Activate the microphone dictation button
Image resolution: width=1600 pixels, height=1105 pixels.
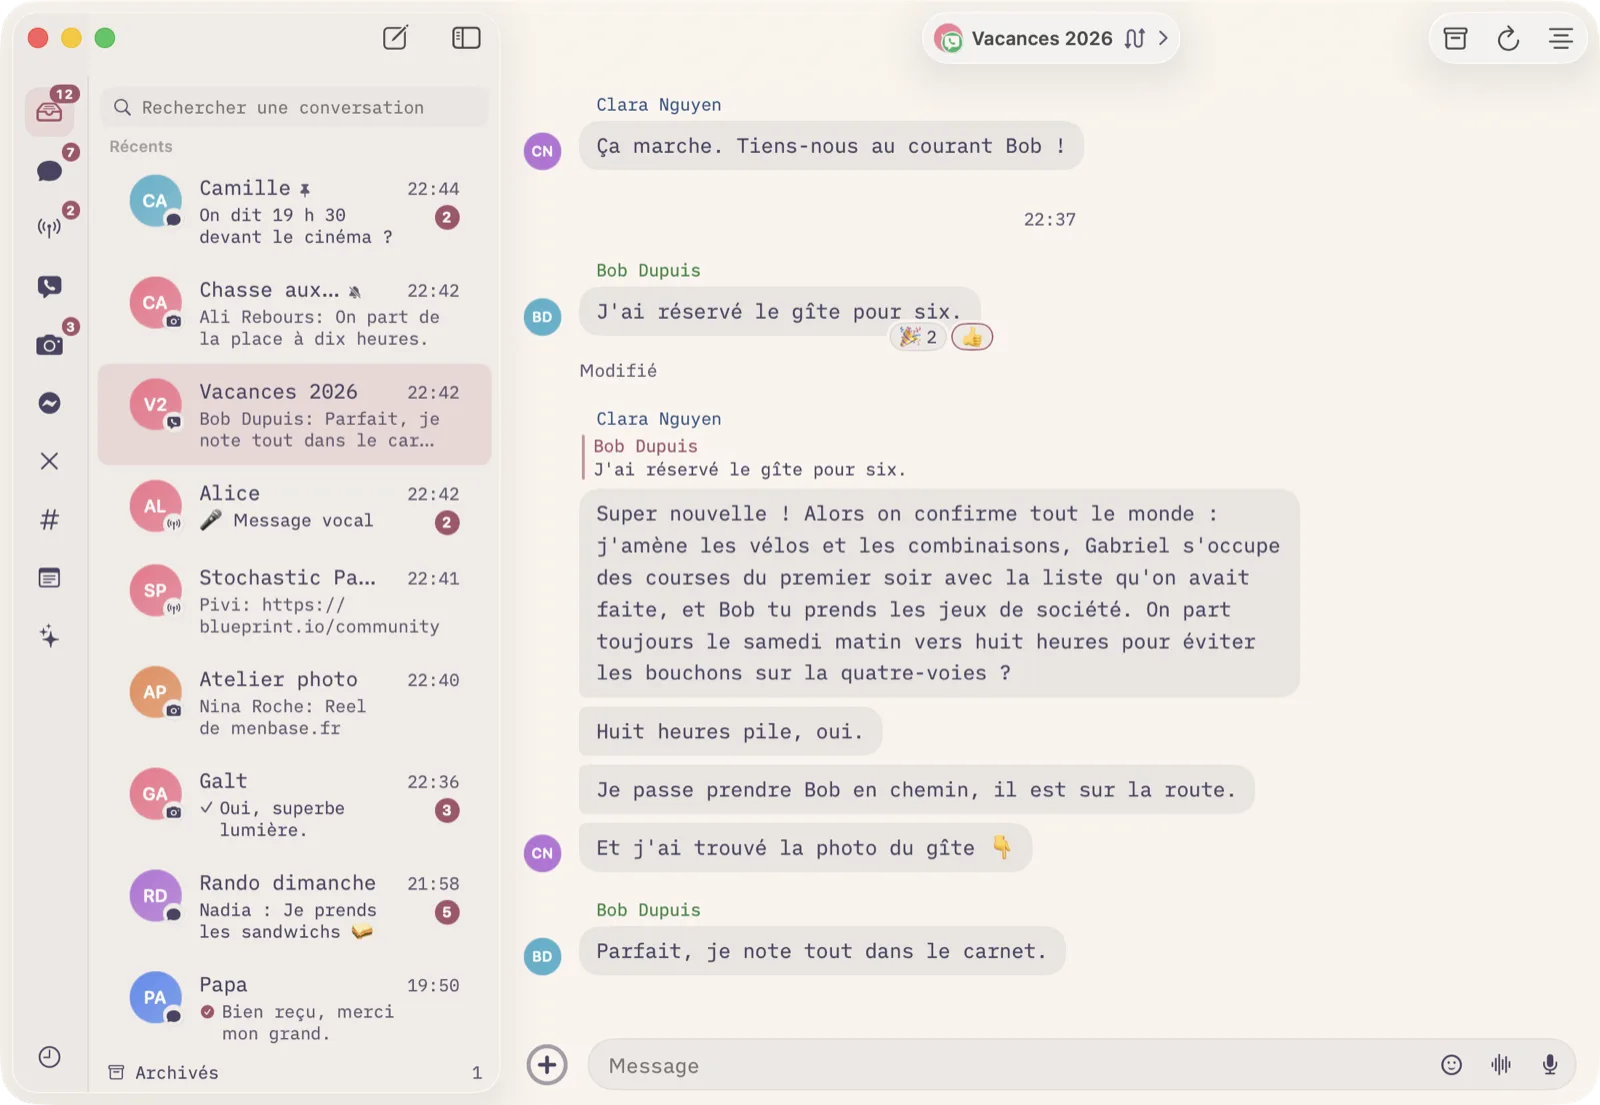(x=1549, y=1065)
